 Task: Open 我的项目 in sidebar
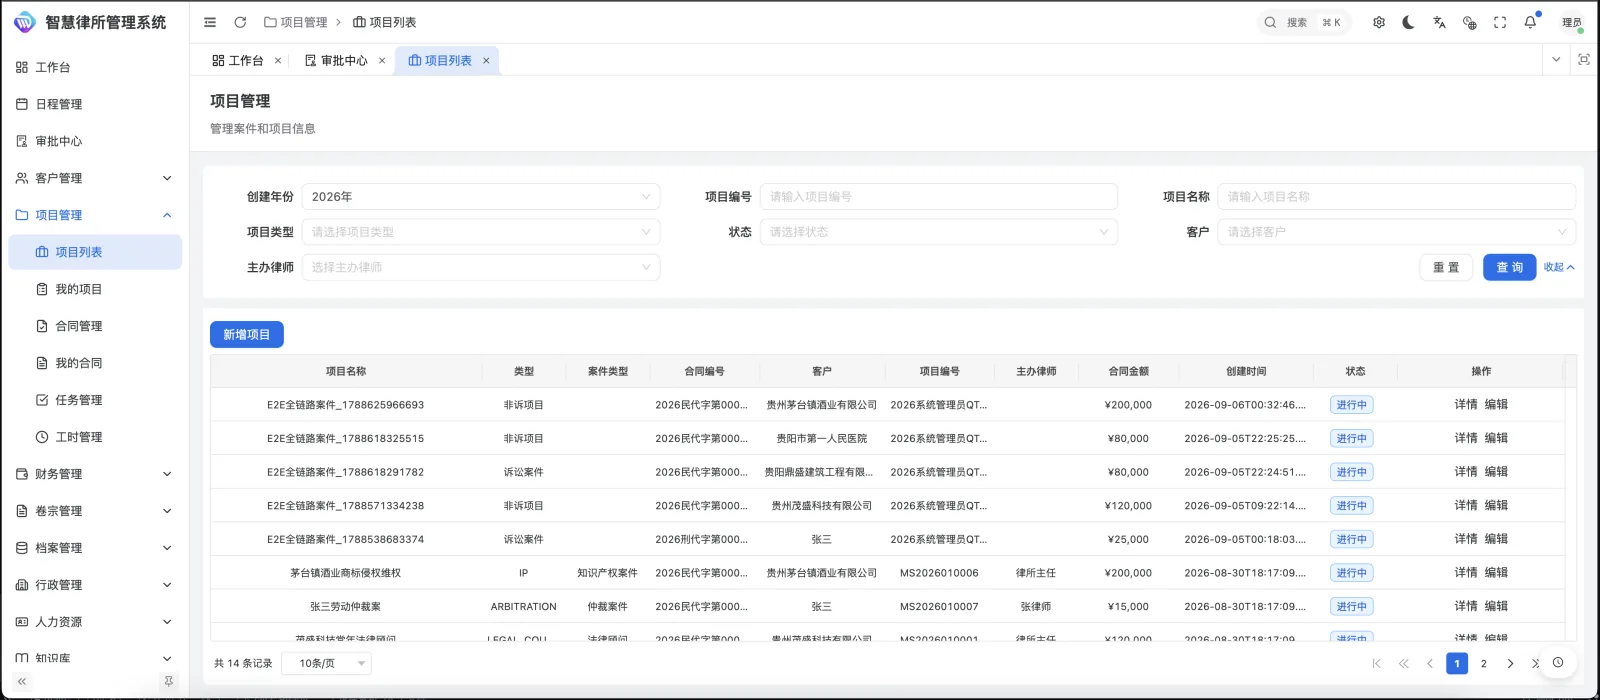(x=95, y=289)
